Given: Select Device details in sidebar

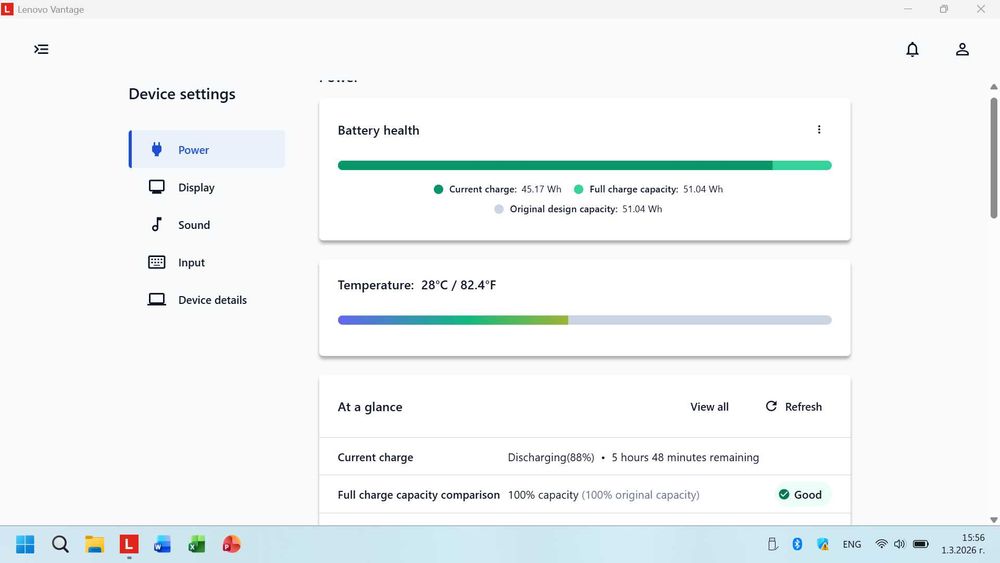Looking at the screenshot, I should tap(207, 300).
